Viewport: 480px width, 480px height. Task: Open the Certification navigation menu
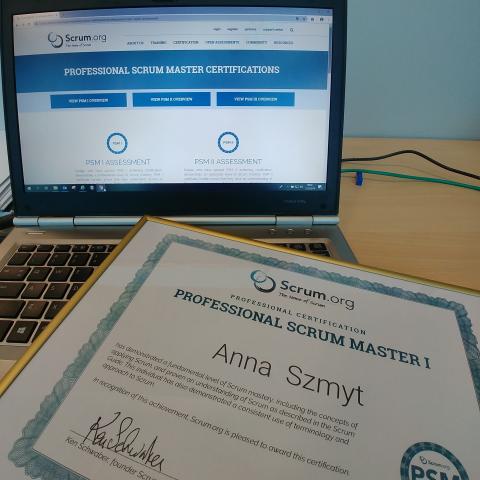pyautogui.click(x=186, y=43)
